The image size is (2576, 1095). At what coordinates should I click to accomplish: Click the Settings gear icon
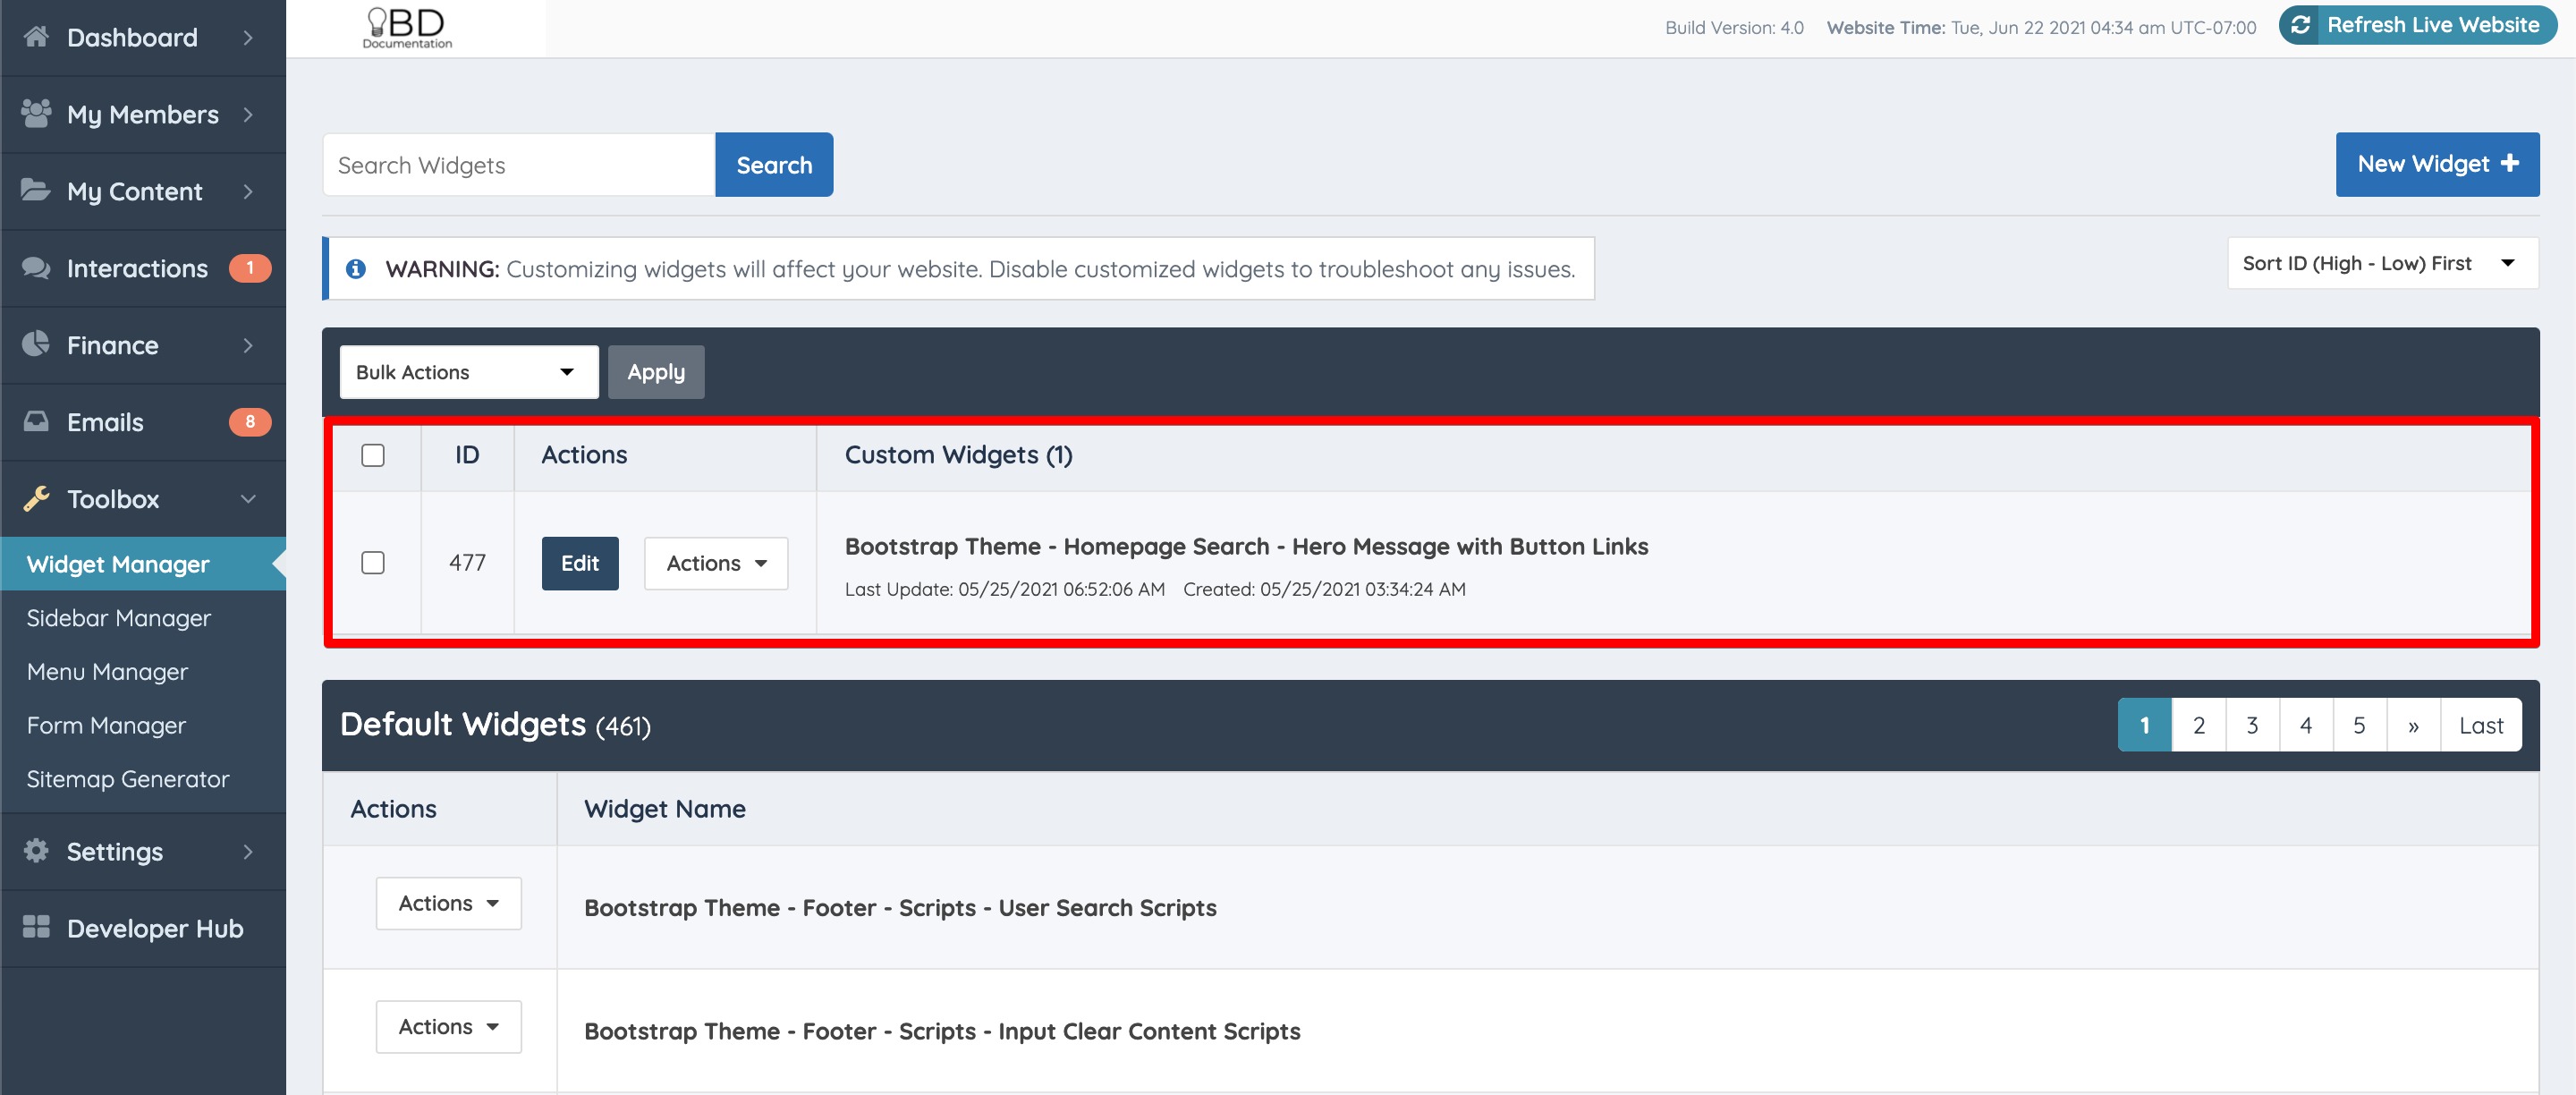coord(36,850)
